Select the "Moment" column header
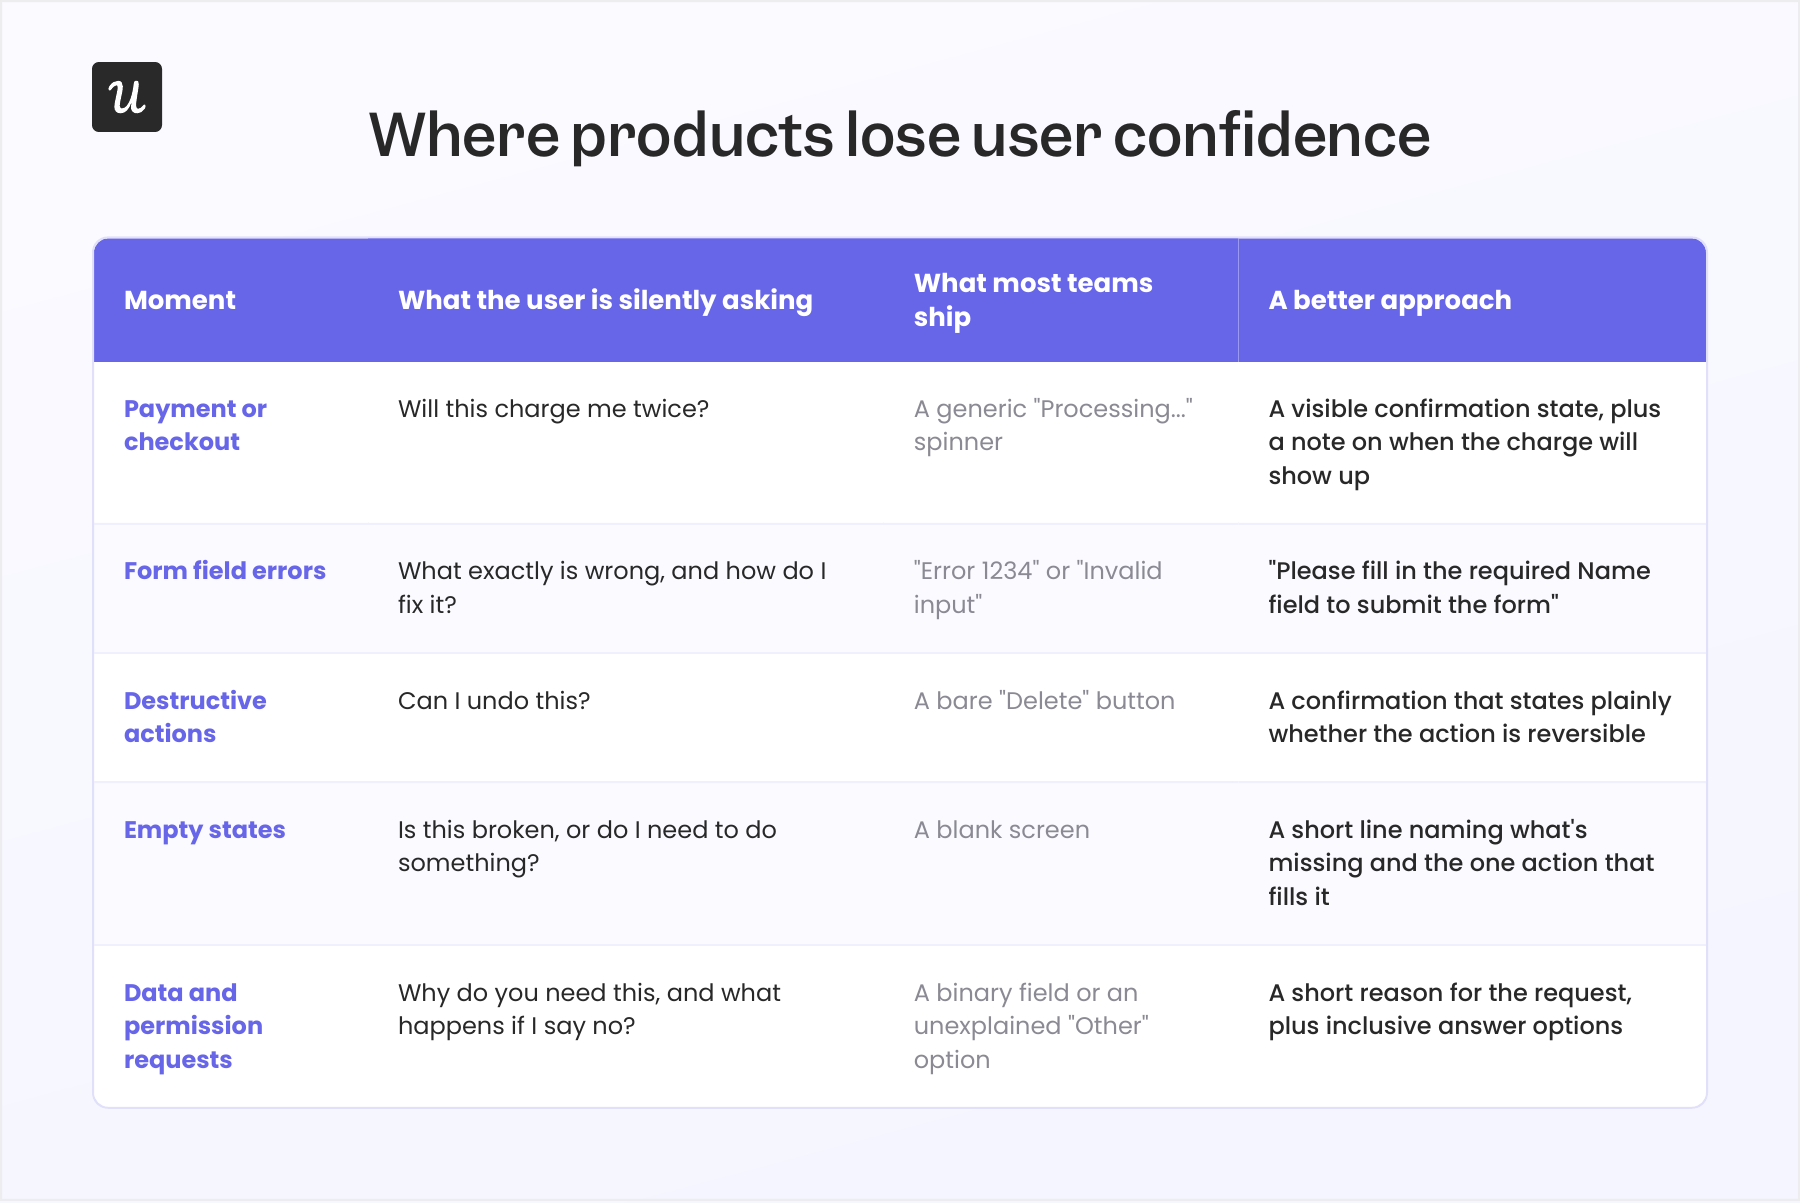This screenshot has width=1800, height=1203. [180, 300]
